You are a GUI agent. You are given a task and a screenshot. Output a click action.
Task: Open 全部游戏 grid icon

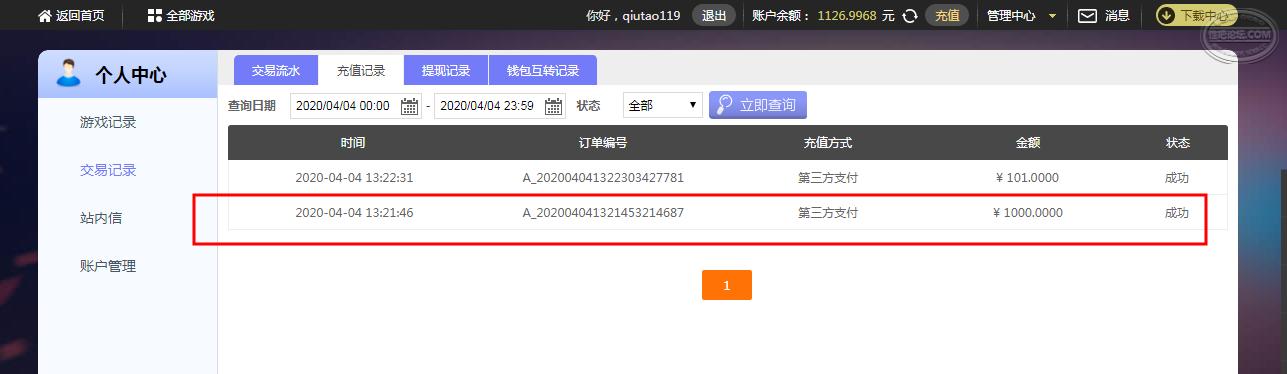pyautogui.click(x=154, y=15)
